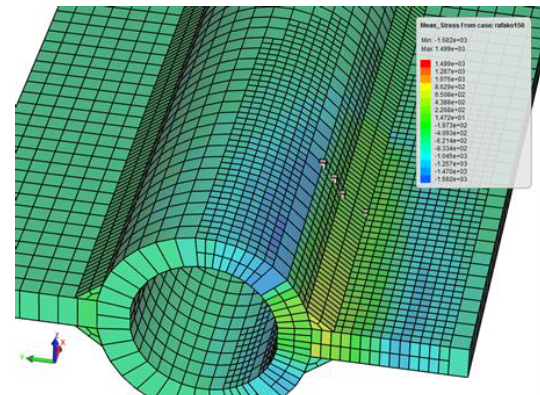Click the Mean_Stress legend title text
Image resolution: width=540 pixels, height=395 pixels.
tap(472, 25)
